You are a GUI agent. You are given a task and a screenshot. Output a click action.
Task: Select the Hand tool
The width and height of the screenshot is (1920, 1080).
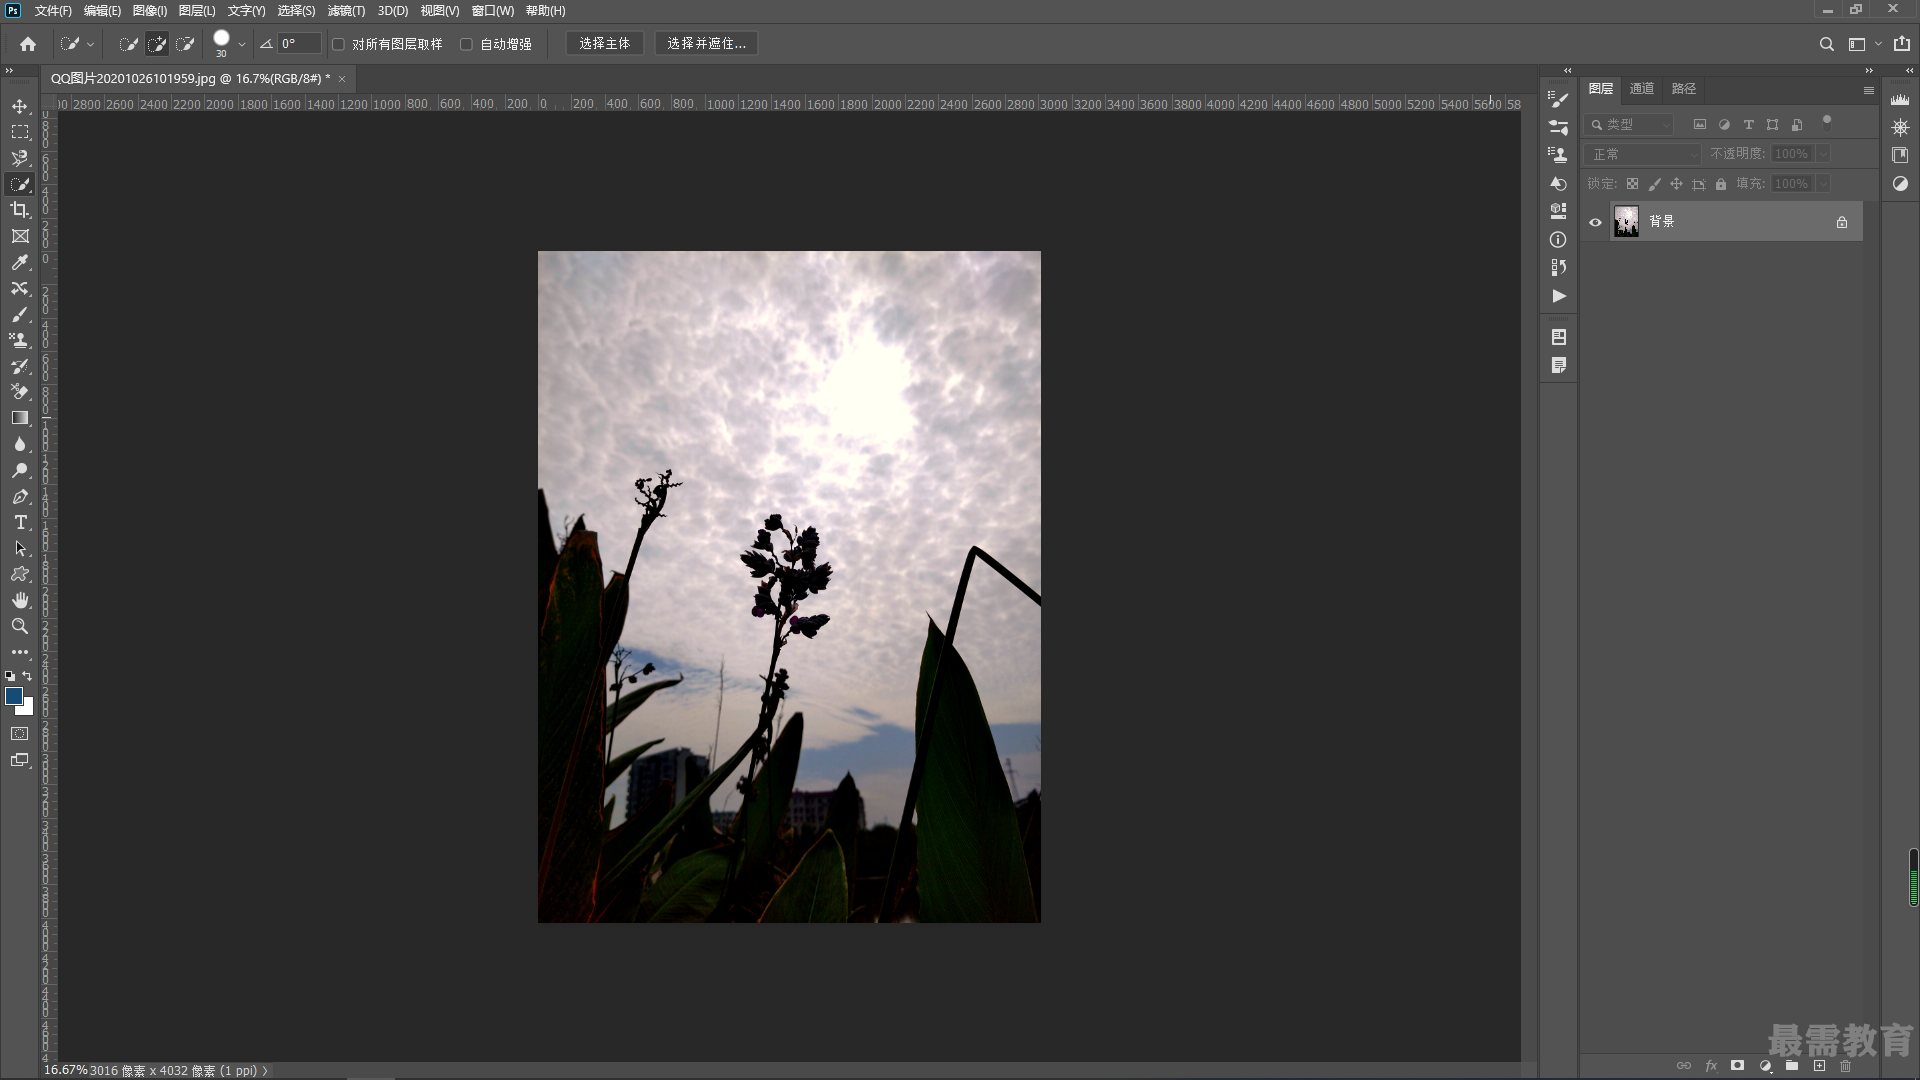(x=20, y=600)
